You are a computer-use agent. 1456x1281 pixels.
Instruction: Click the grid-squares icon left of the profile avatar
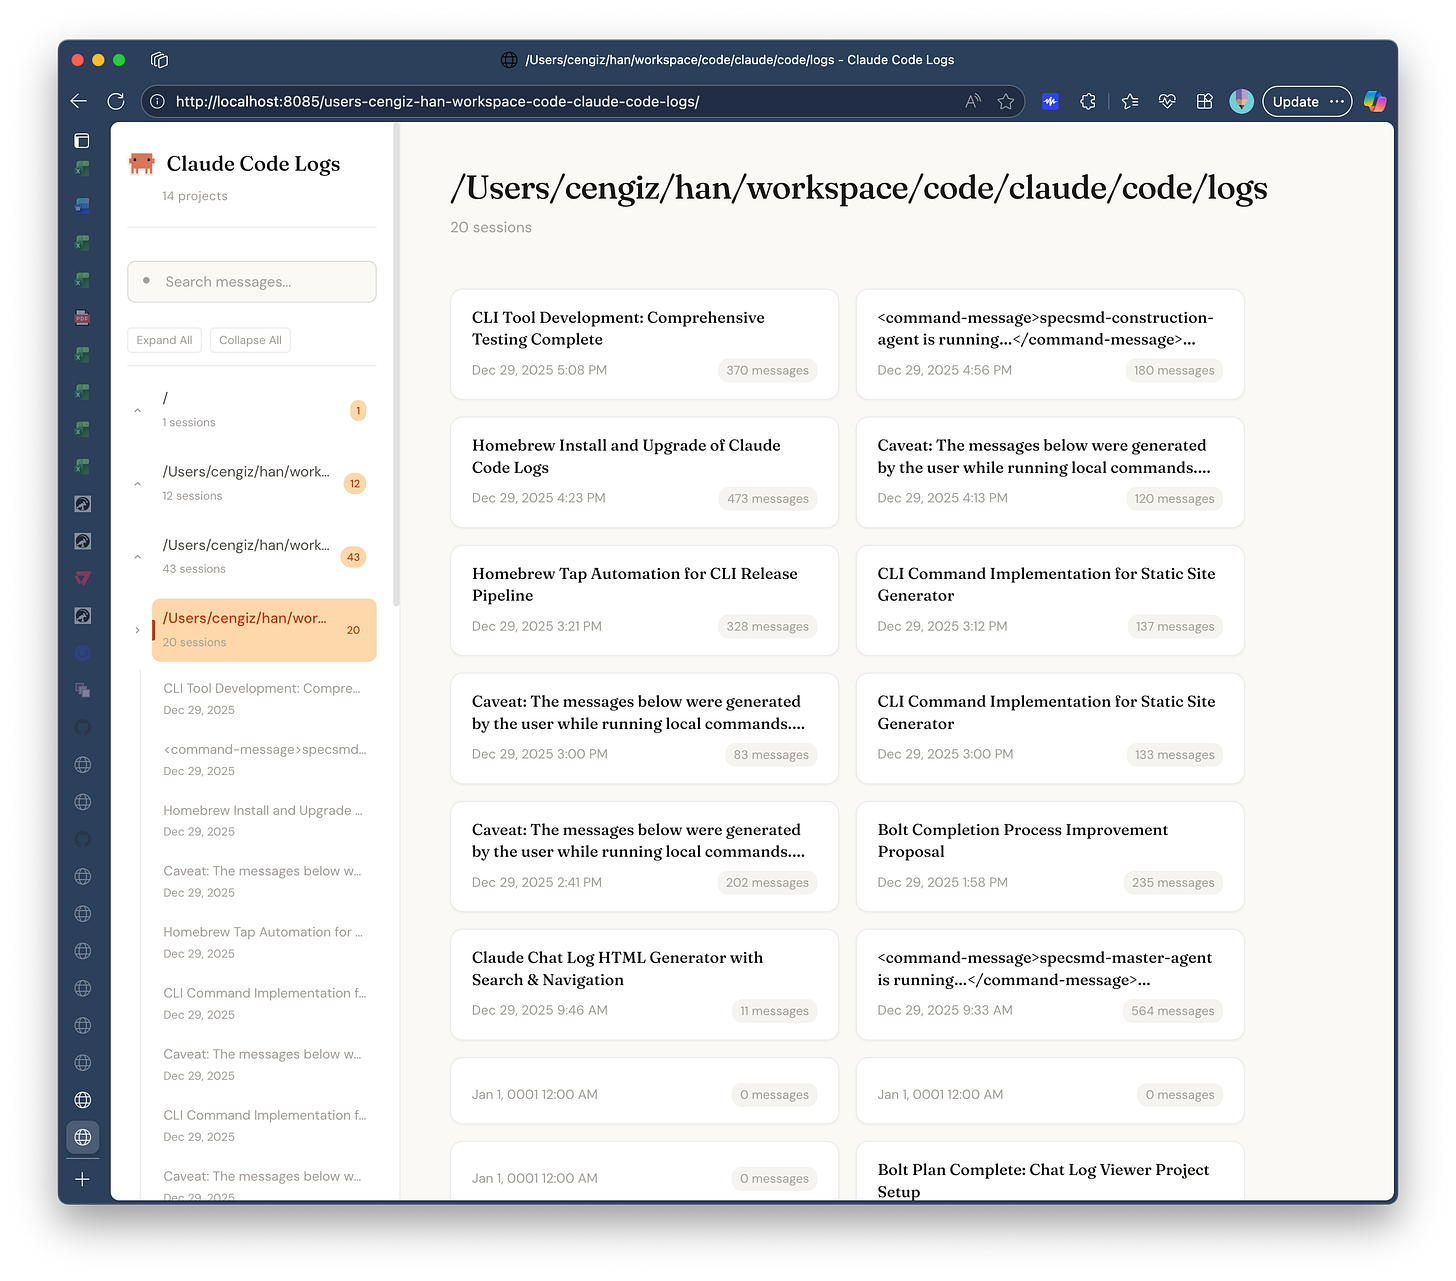1205,101
